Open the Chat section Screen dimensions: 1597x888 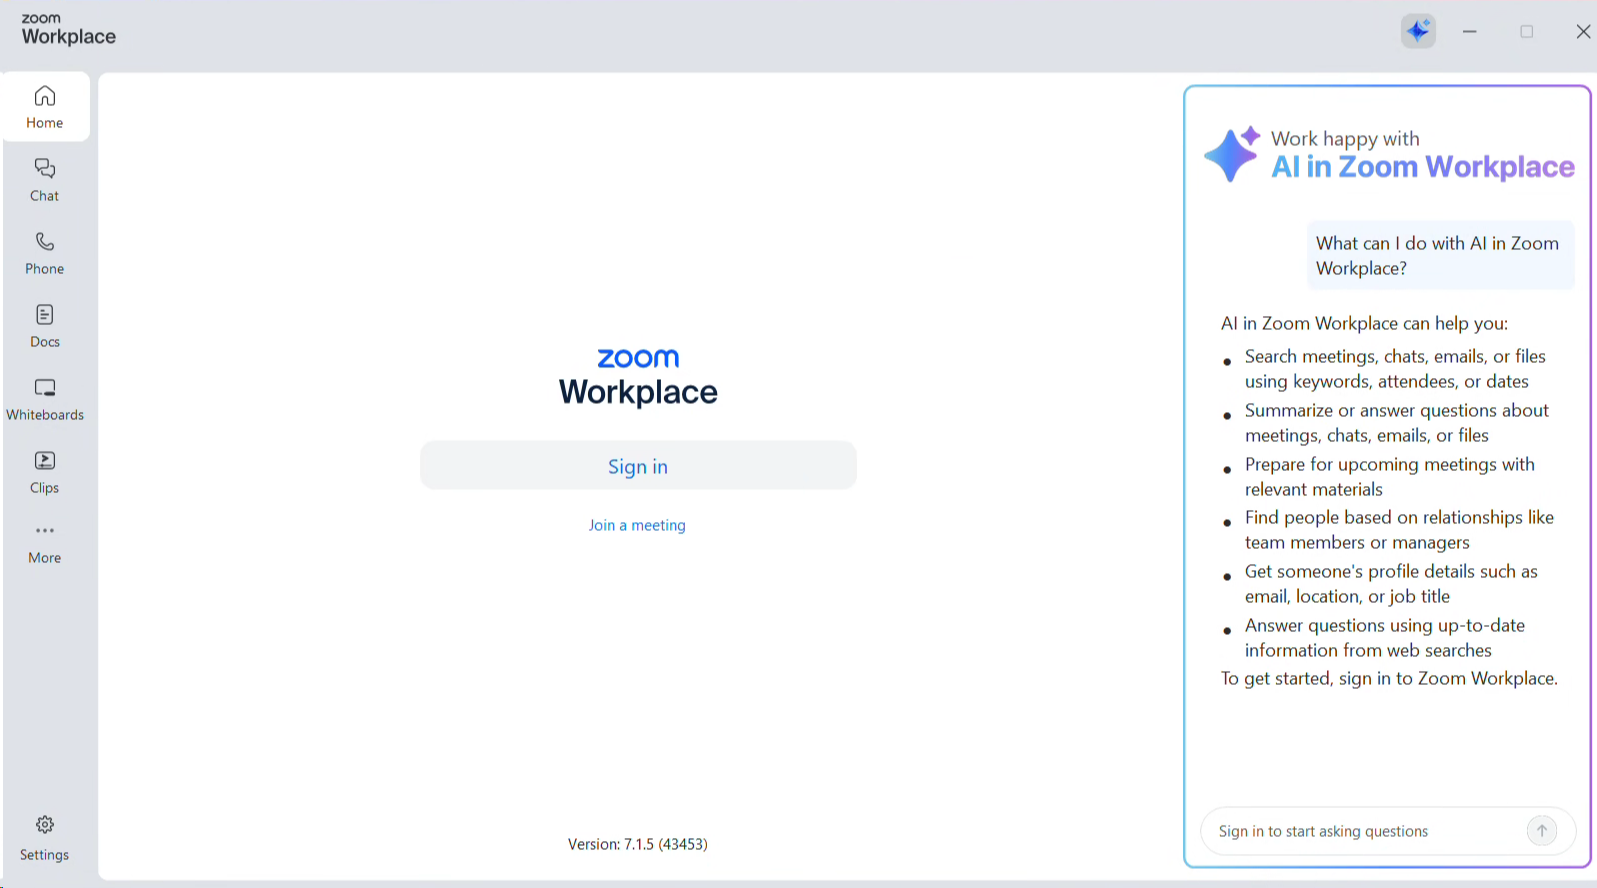[x=45, y=180]
